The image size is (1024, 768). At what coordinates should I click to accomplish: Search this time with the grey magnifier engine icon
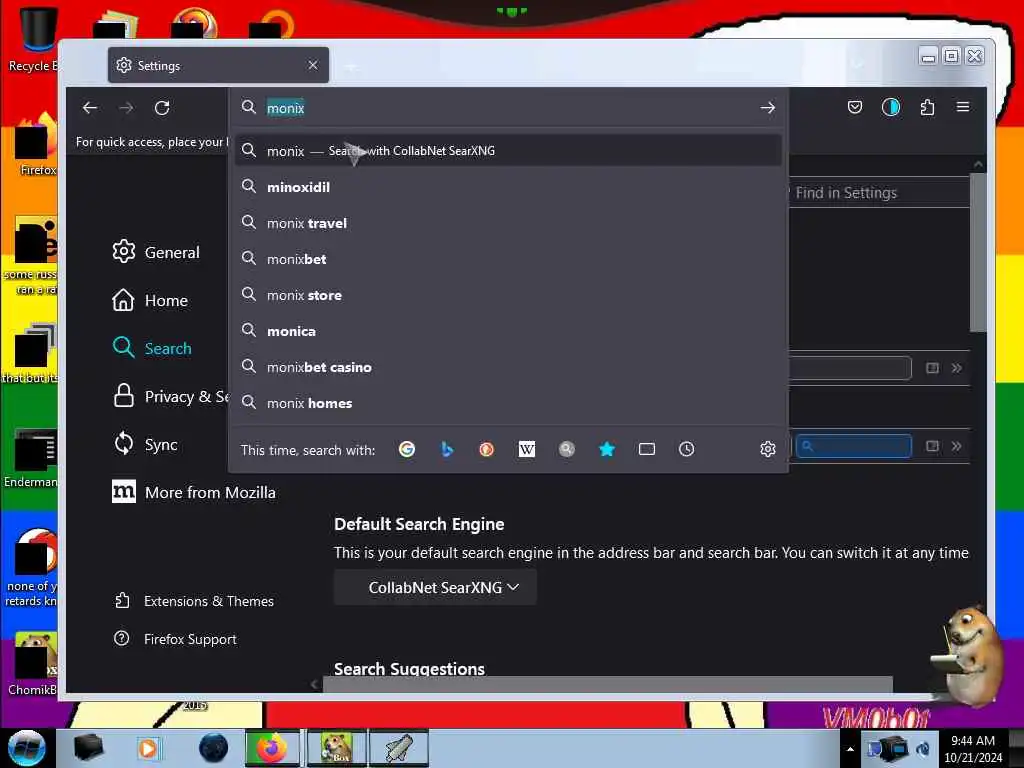567,449
